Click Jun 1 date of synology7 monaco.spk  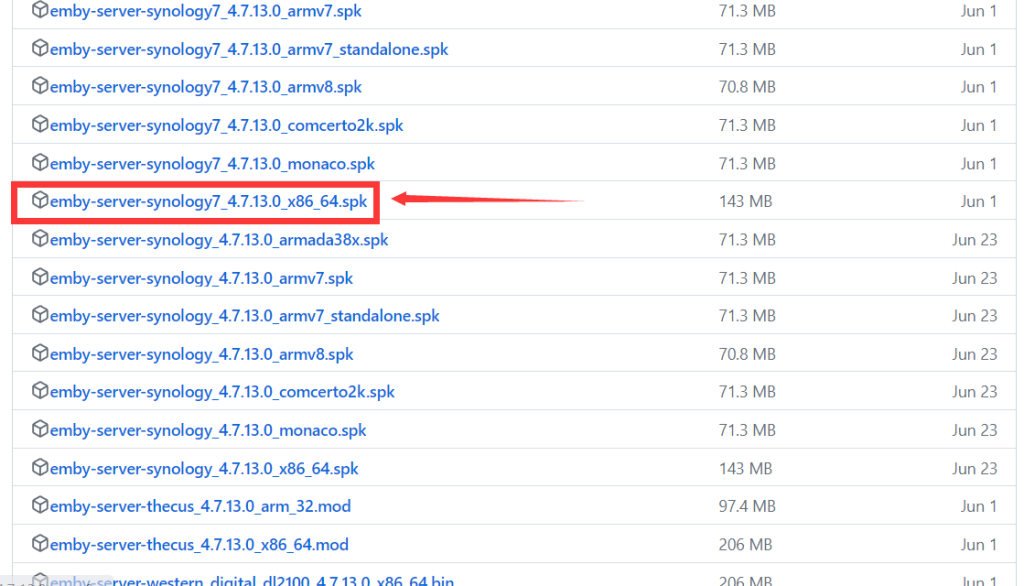pos(978,163)
